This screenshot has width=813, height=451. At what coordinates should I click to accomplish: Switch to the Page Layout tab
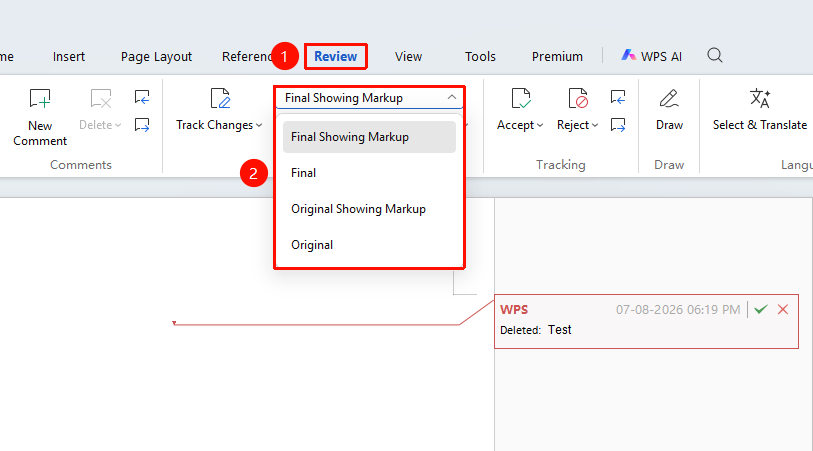[156, 57]
